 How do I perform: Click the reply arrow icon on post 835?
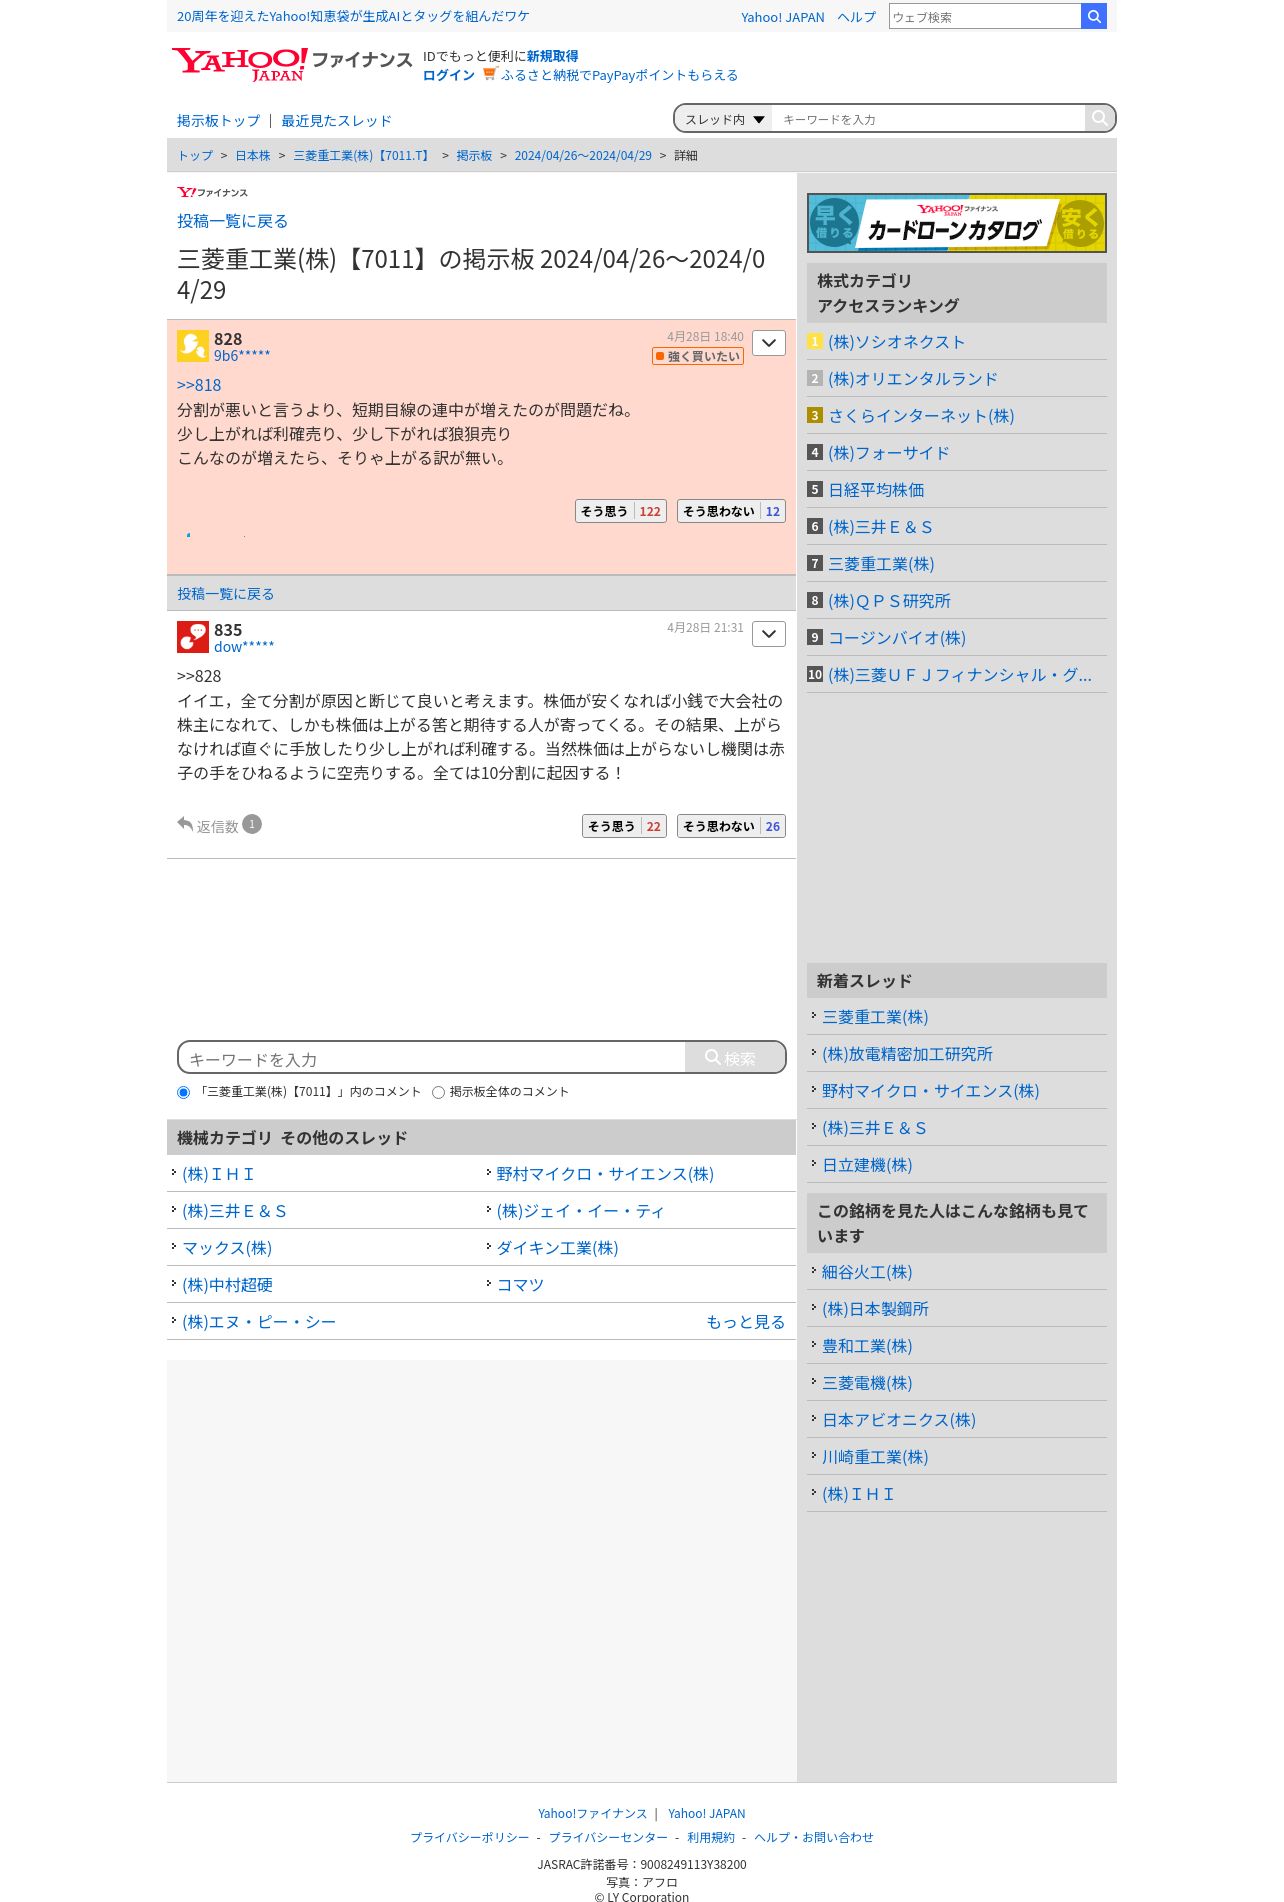pos(185,824)
